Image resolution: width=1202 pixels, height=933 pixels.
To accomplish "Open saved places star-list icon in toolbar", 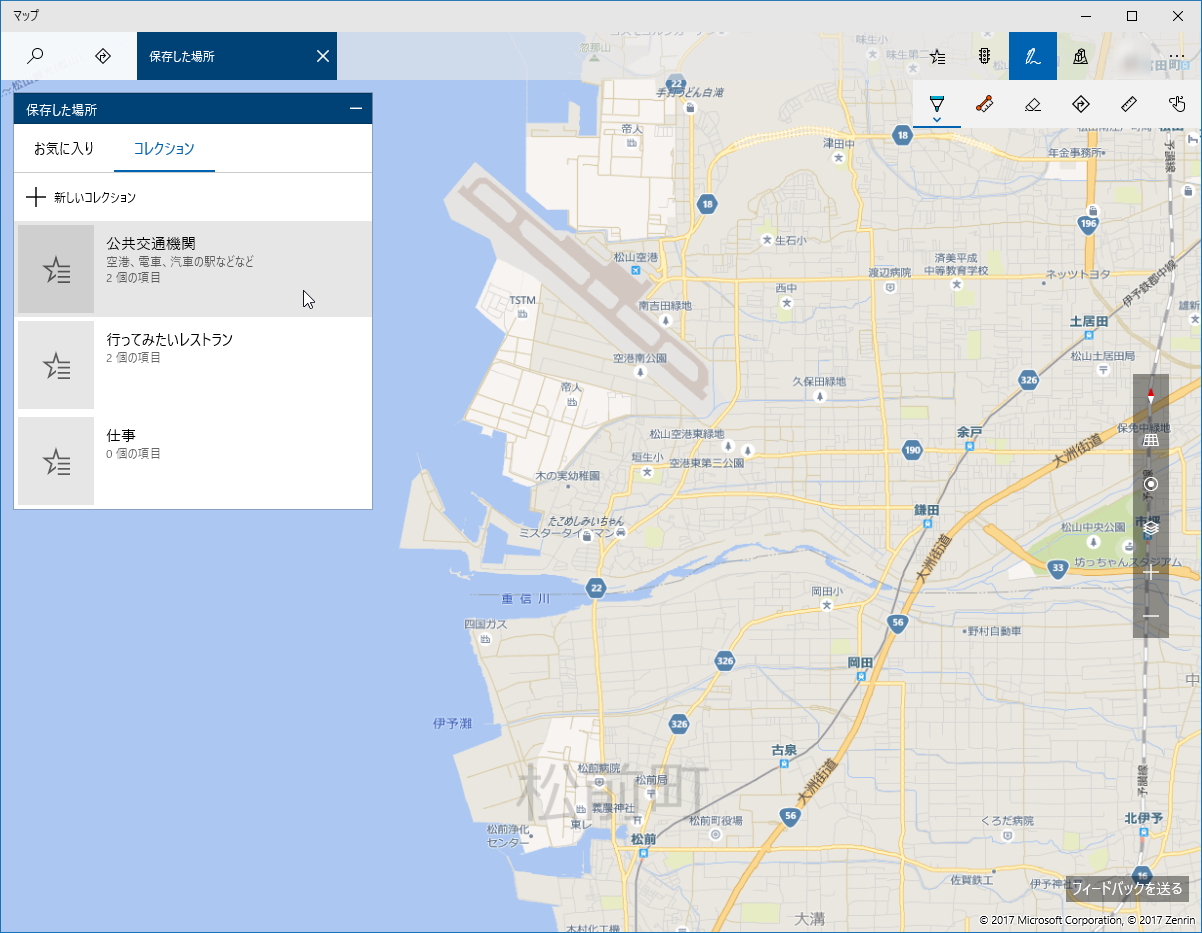I will (x=937, y=56).
